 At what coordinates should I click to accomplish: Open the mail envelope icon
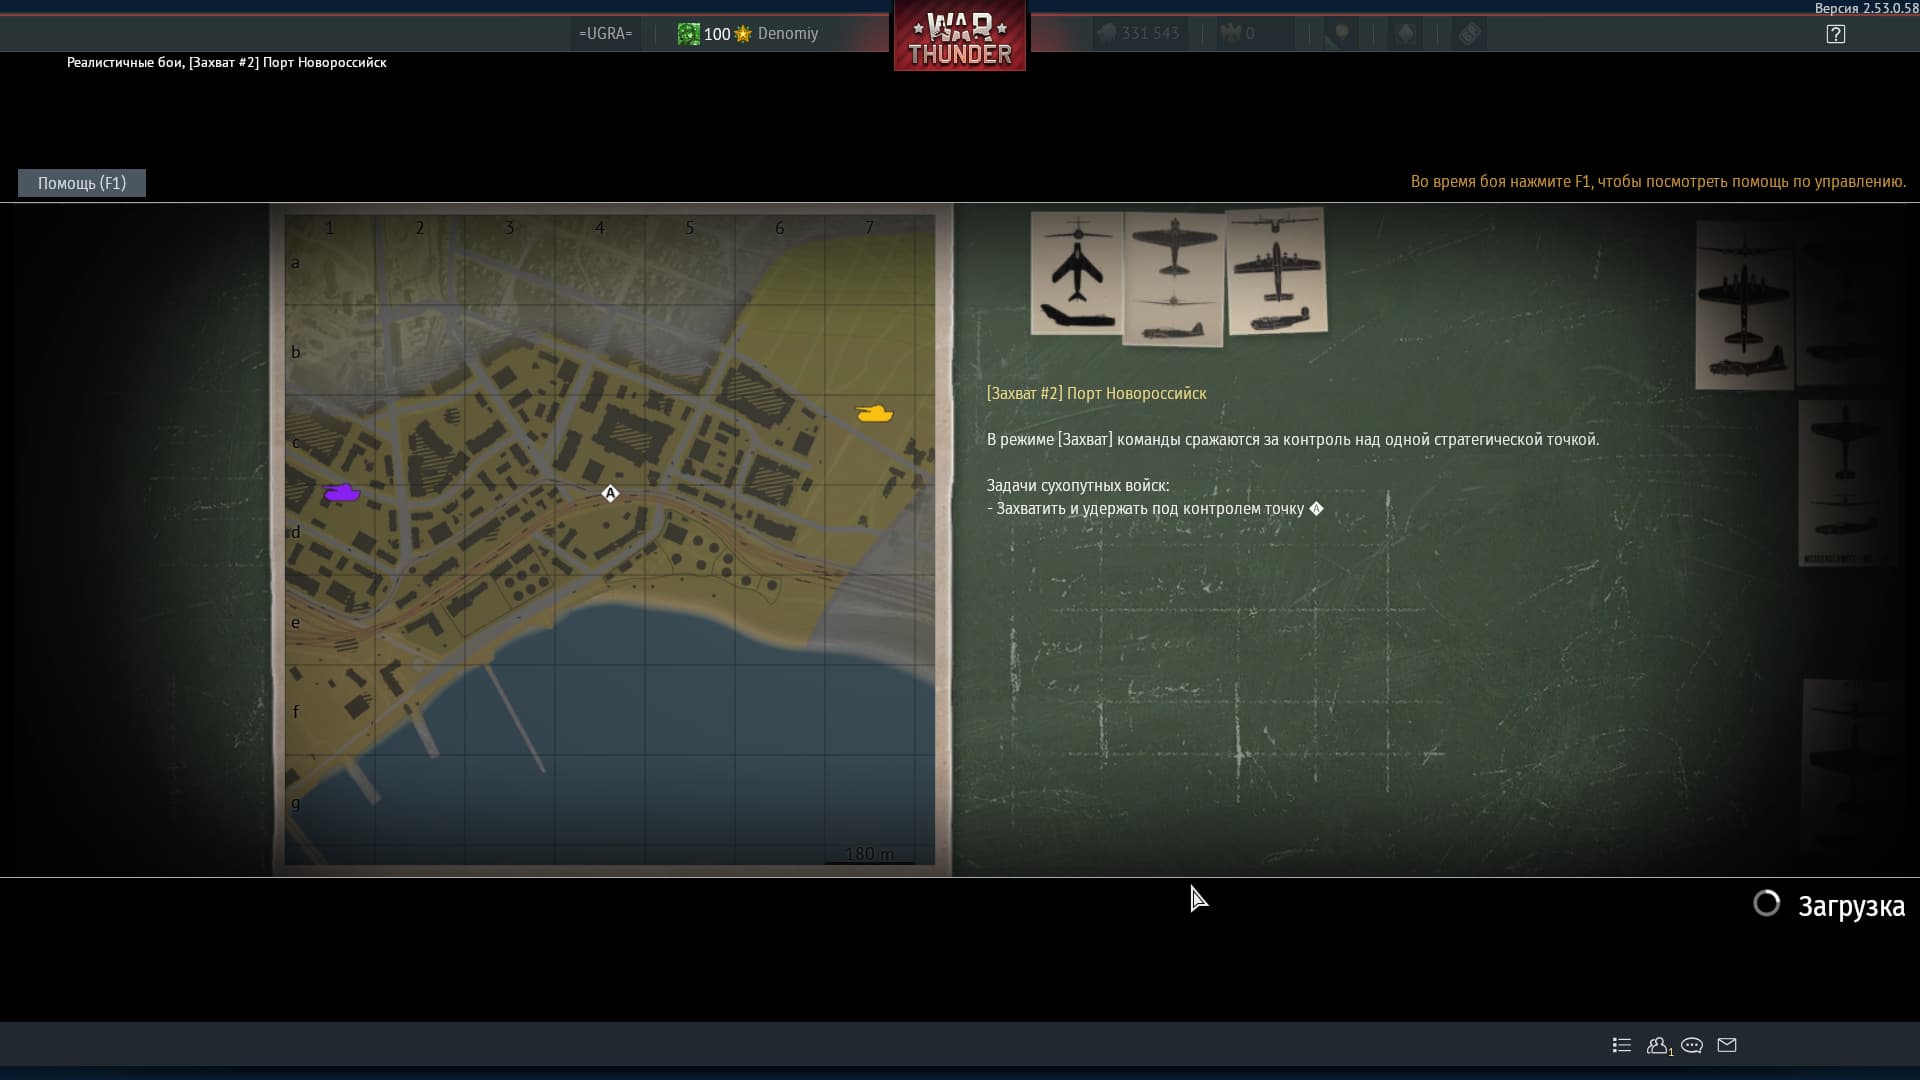click(x=1727, y=1045)
